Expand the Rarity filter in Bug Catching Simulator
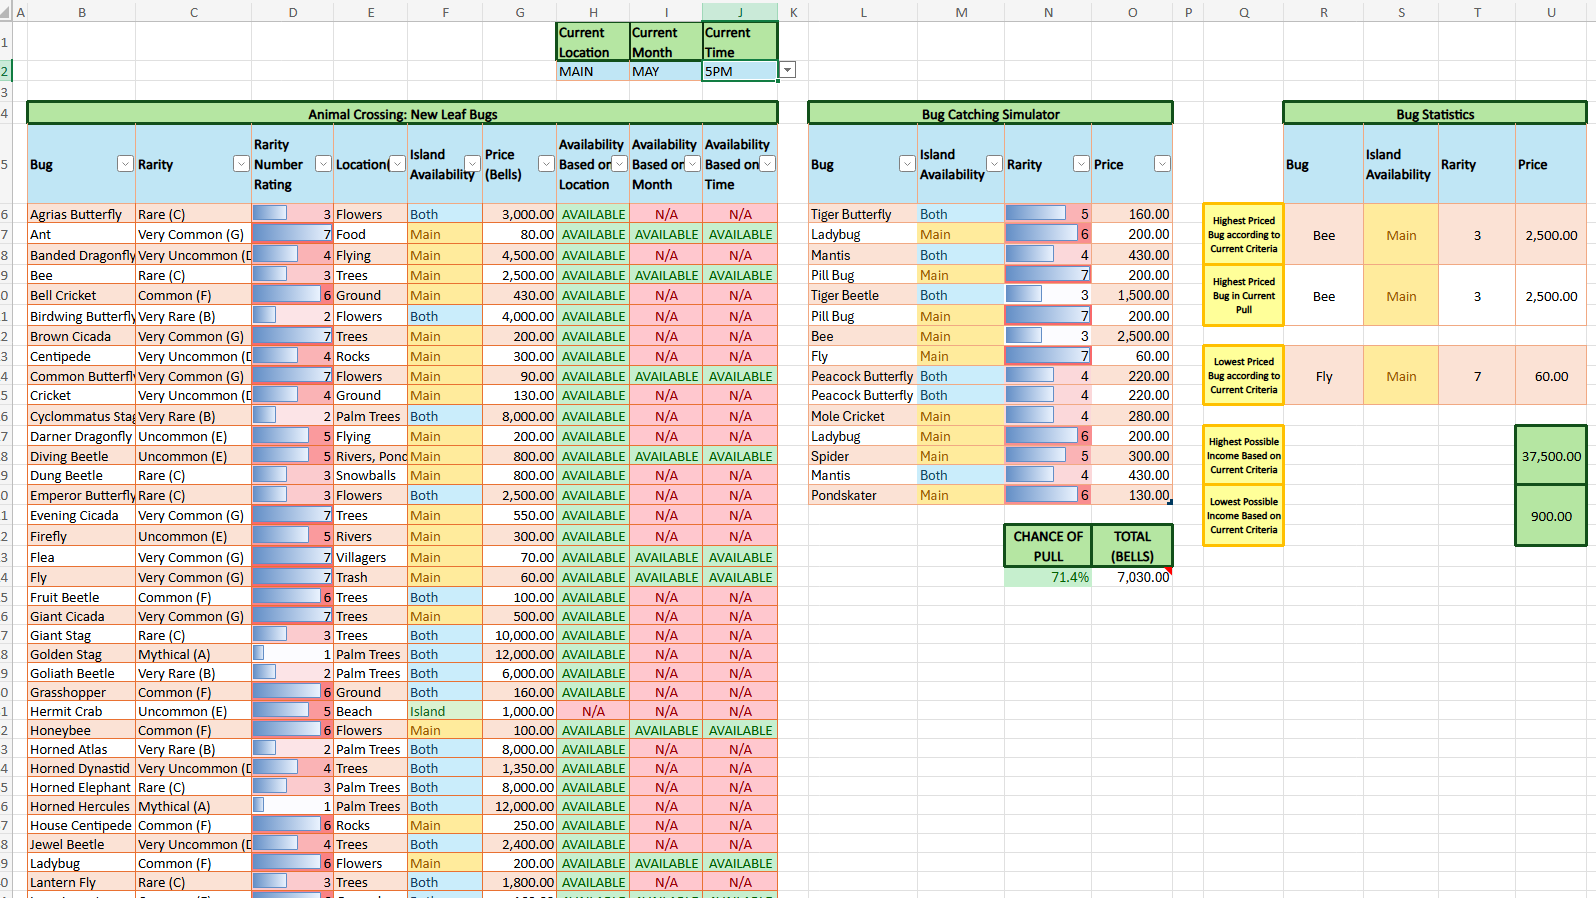Image resolution: width=1596 pixels, height=898 pixels. [1081, 164]
